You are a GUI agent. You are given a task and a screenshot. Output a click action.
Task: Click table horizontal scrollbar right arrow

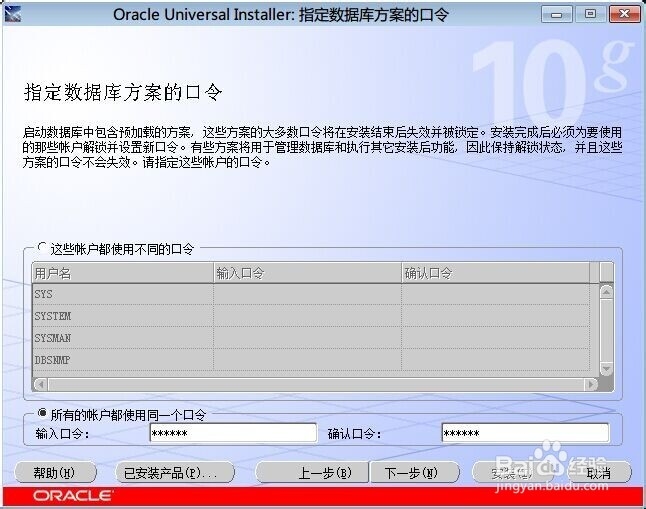[x=592, y=385]
